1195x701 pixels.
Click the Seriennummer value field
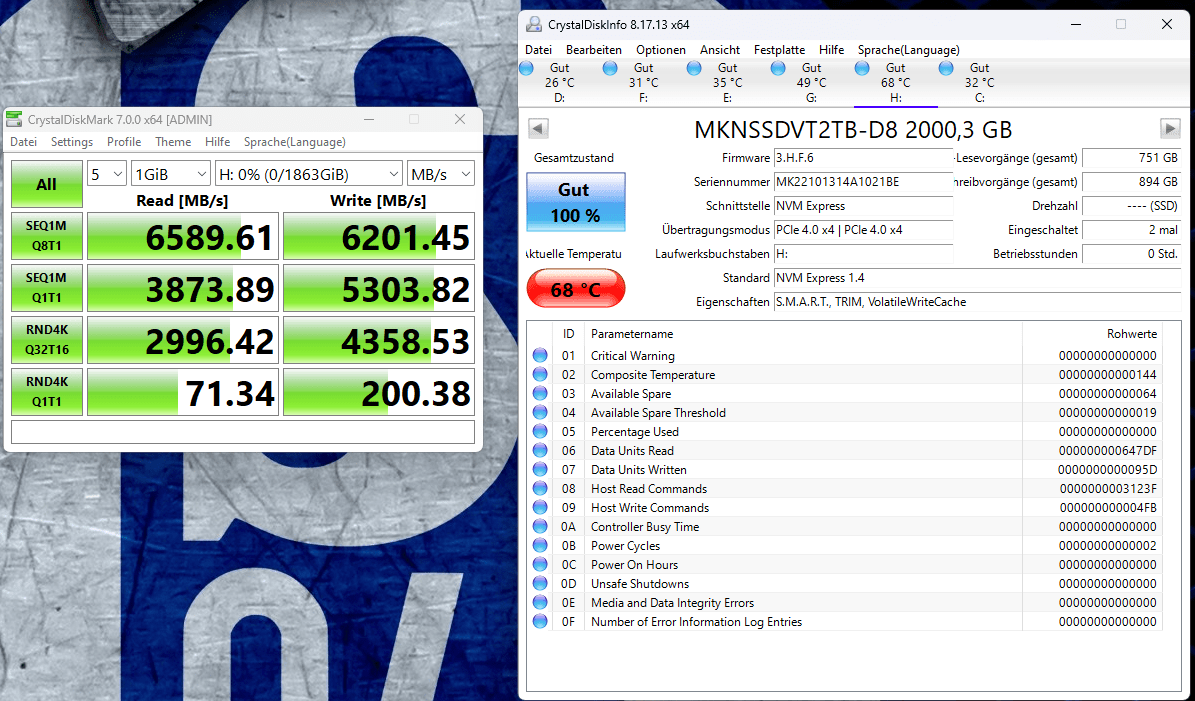[863, 182]
